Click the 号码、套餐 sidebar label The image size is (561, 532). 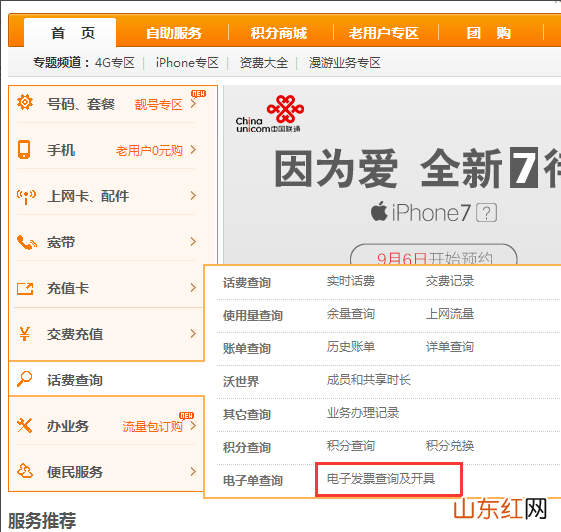[81, 104]
